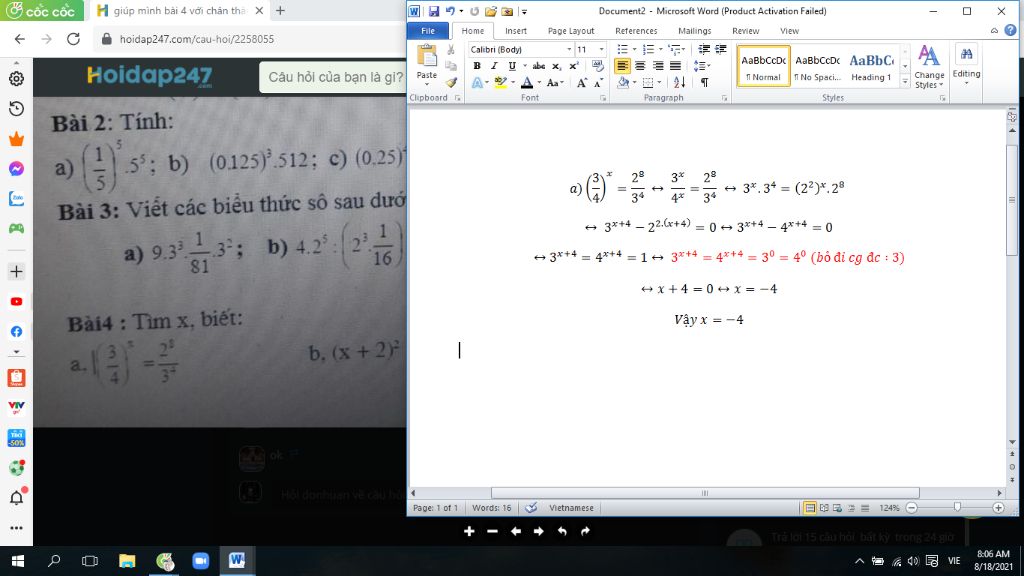
Task: Click the Clear Formatting icon
Action: tap(598, 66)
